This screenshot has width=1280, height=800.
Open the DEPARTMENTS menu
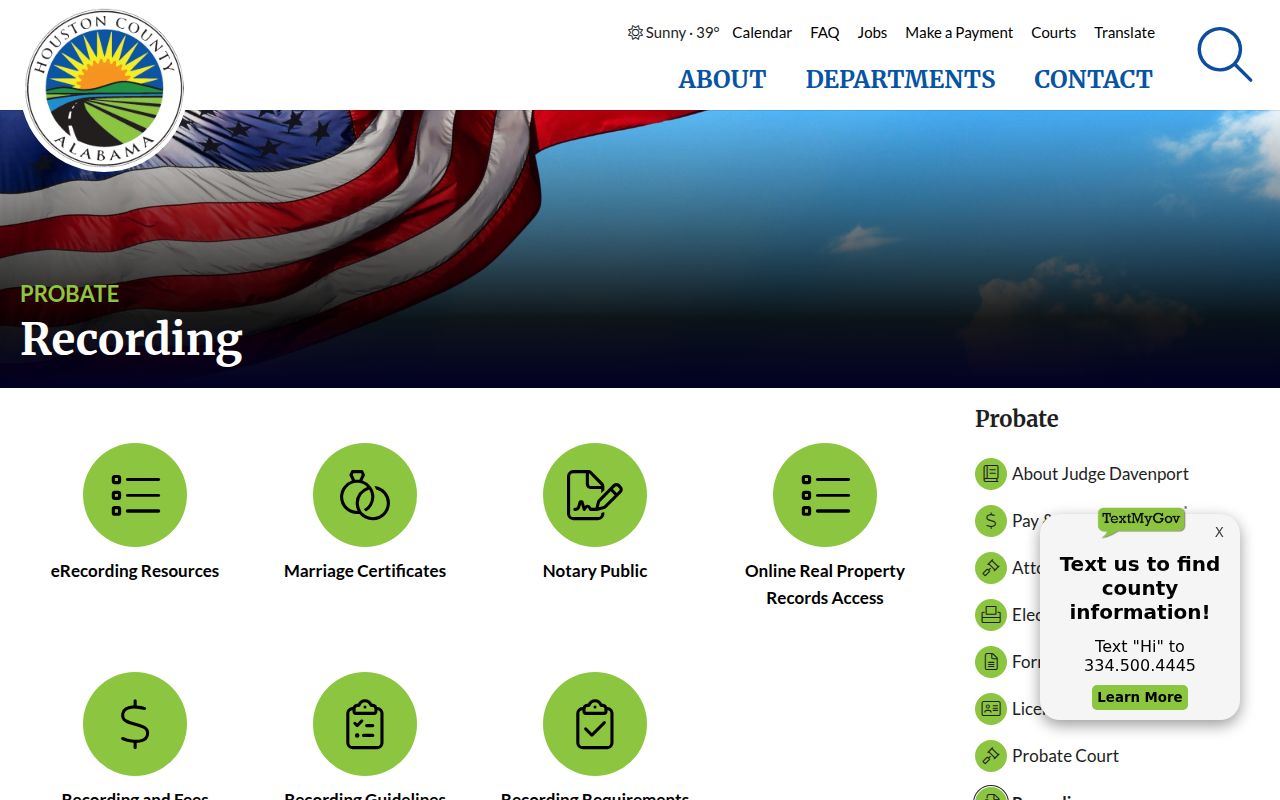tap(900, 80)
